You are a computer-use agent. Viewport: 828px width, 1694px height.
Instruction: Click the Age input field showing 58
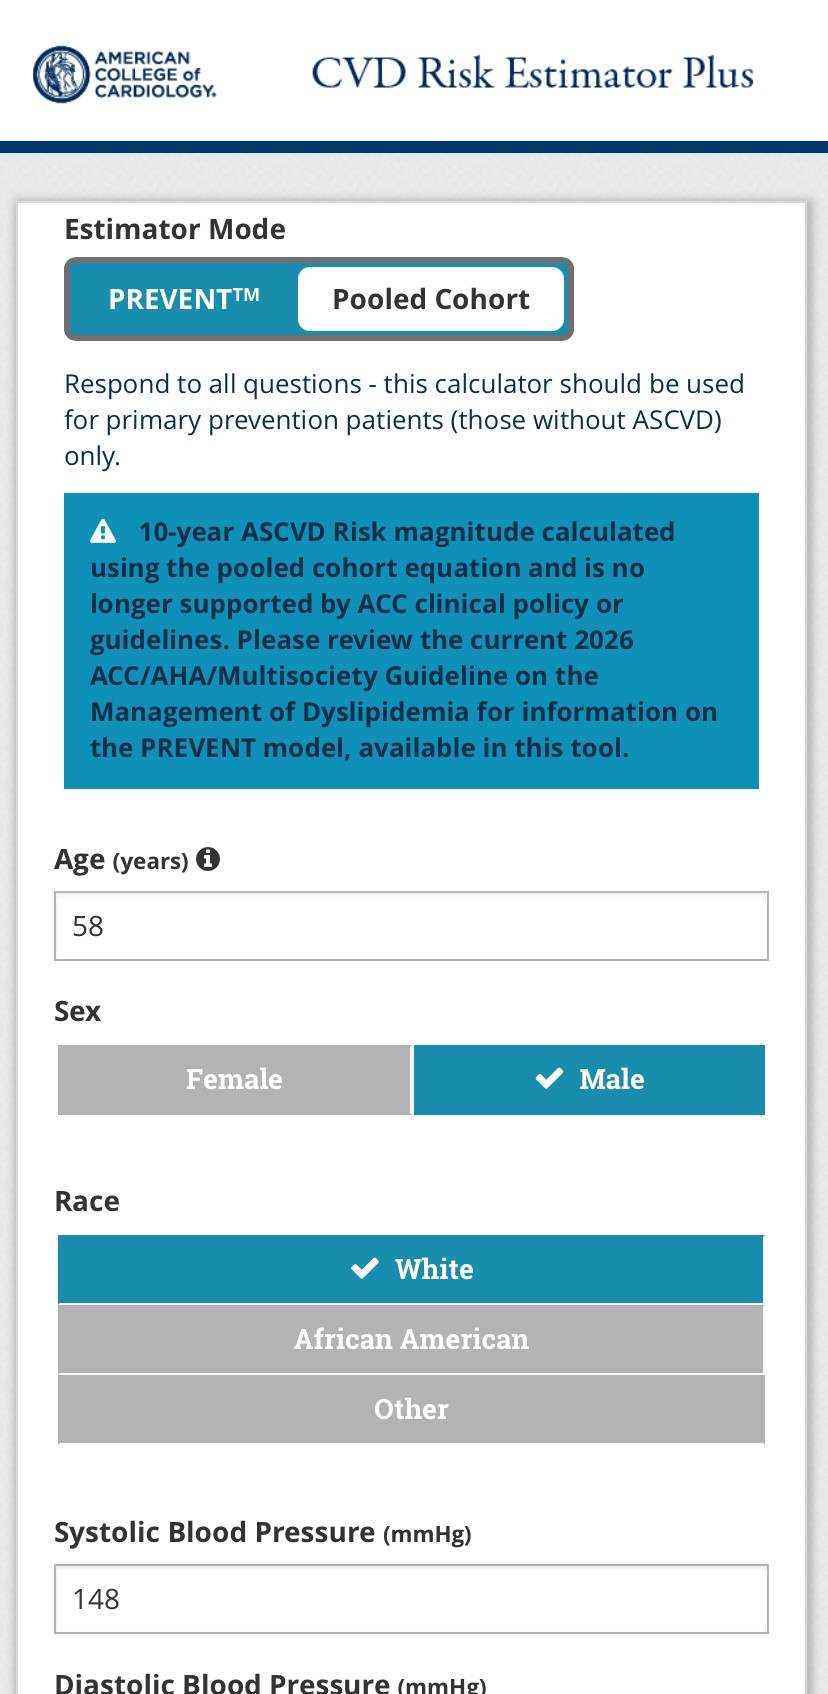point(411,926)
